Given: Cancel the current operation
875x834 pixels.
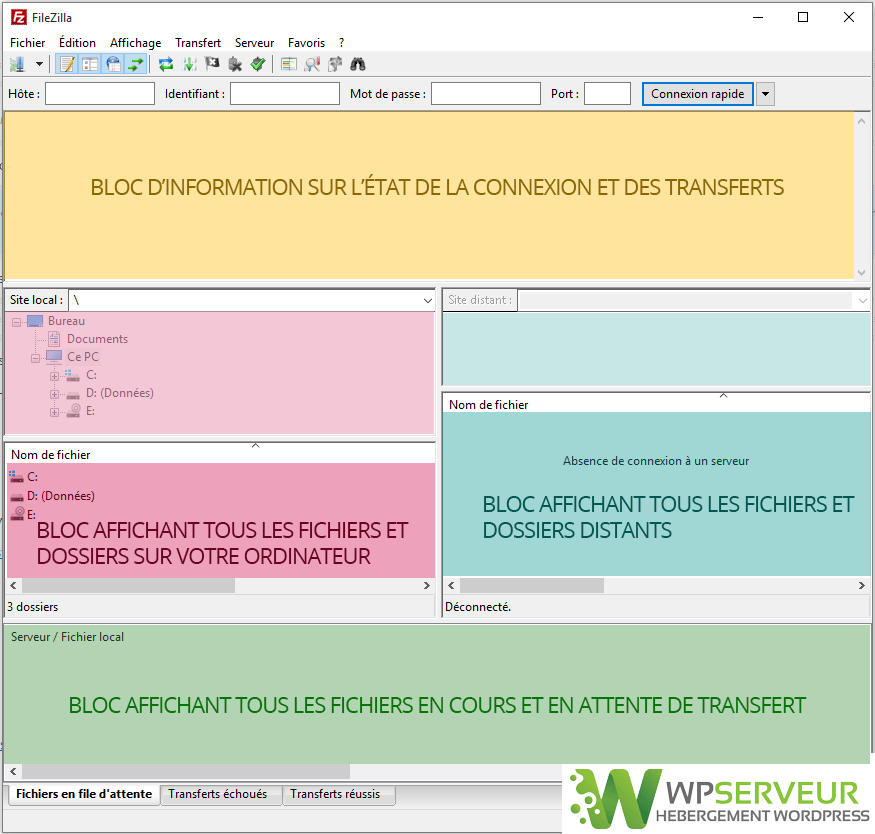Looking at the screenshot, I should [212, 64].
